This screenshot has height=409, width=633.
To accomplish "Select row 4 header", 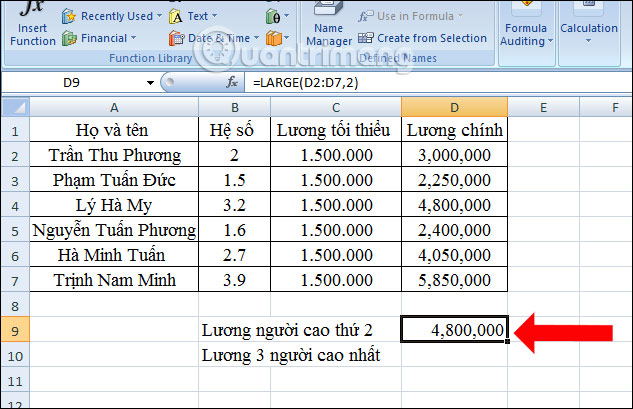I will (15, 205).
